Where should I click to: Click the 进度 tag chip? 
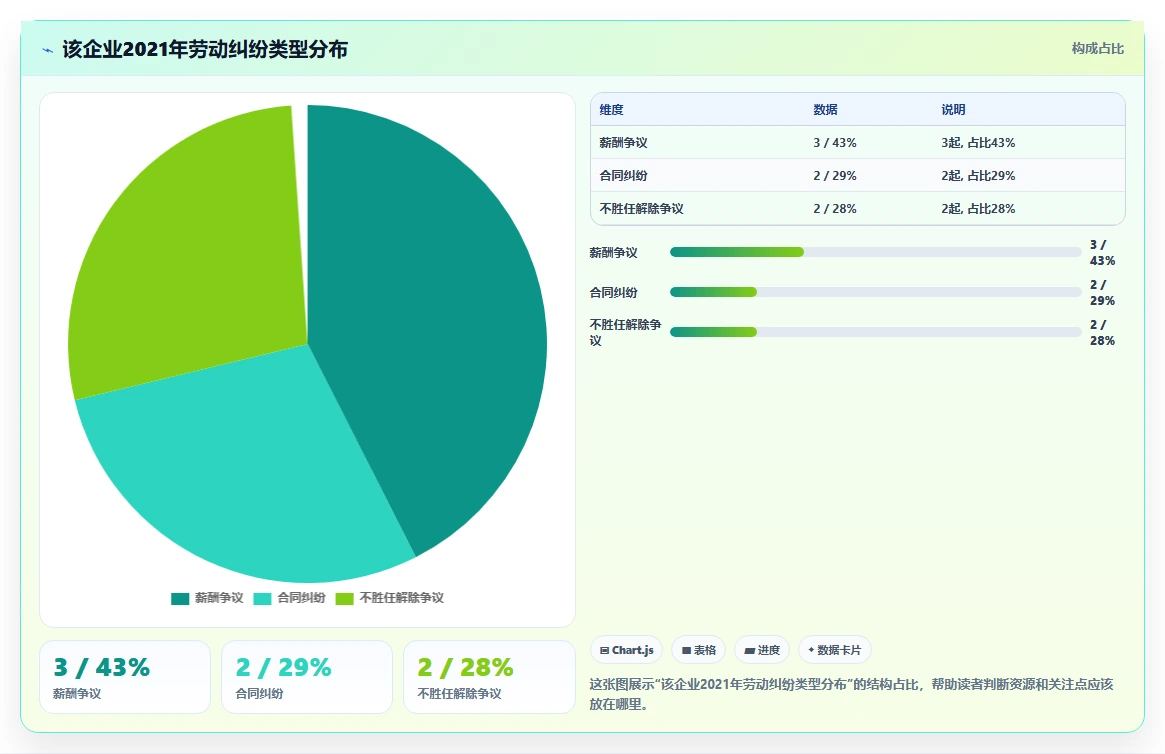click(x=762, y=650)
